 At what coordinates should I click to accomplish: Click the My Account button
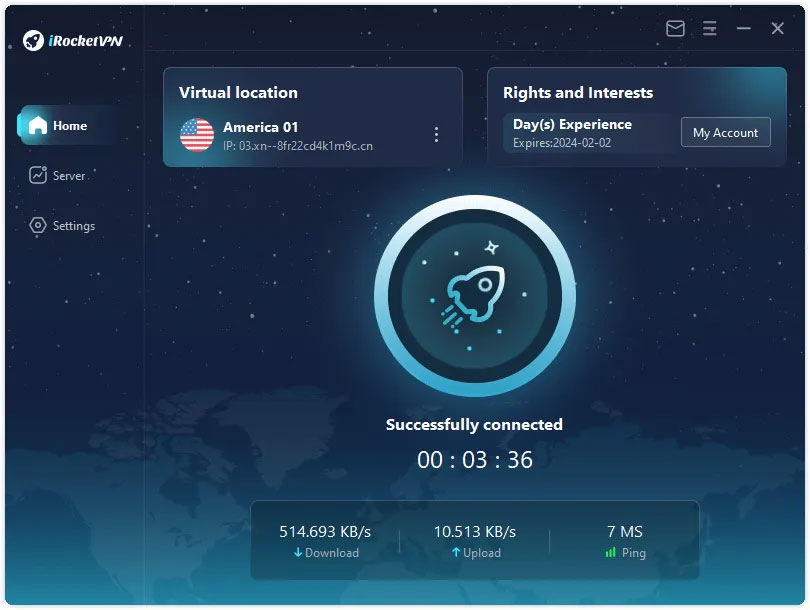(726, 131)
